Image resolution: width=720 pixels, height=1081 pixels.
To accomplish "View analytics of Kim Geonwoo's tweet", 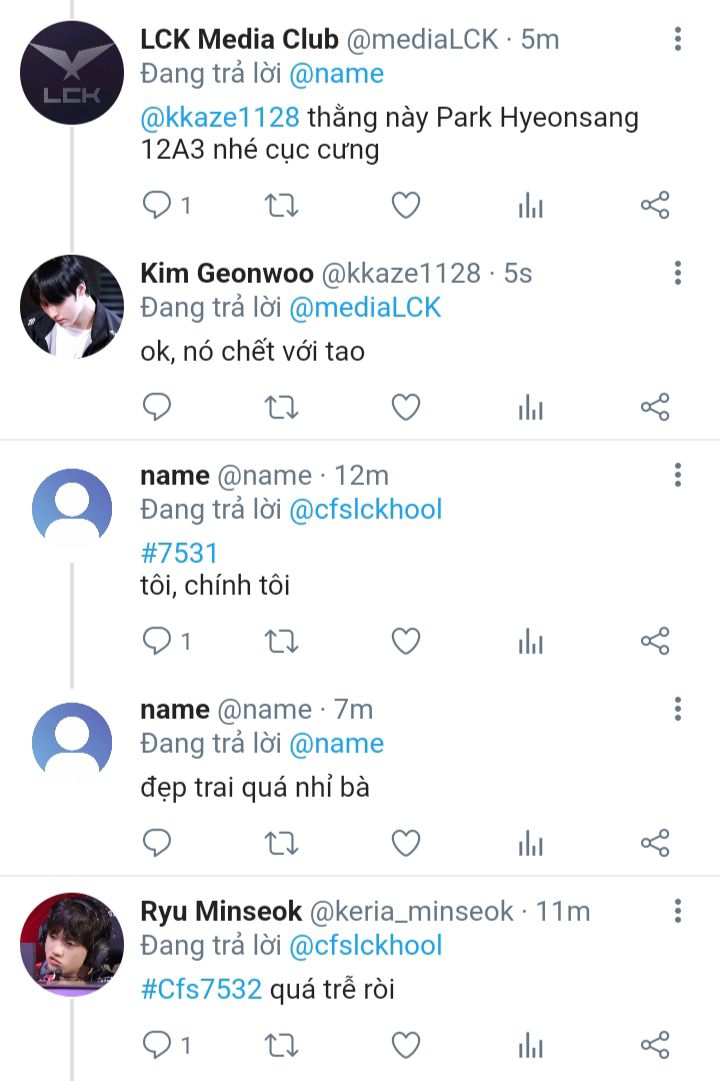I will [530, 407].
